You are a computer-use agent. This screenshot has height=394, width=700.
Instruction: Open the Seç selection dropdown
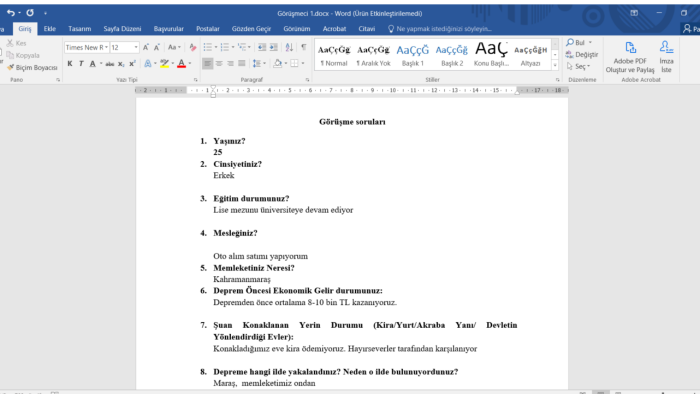[578, 66]
